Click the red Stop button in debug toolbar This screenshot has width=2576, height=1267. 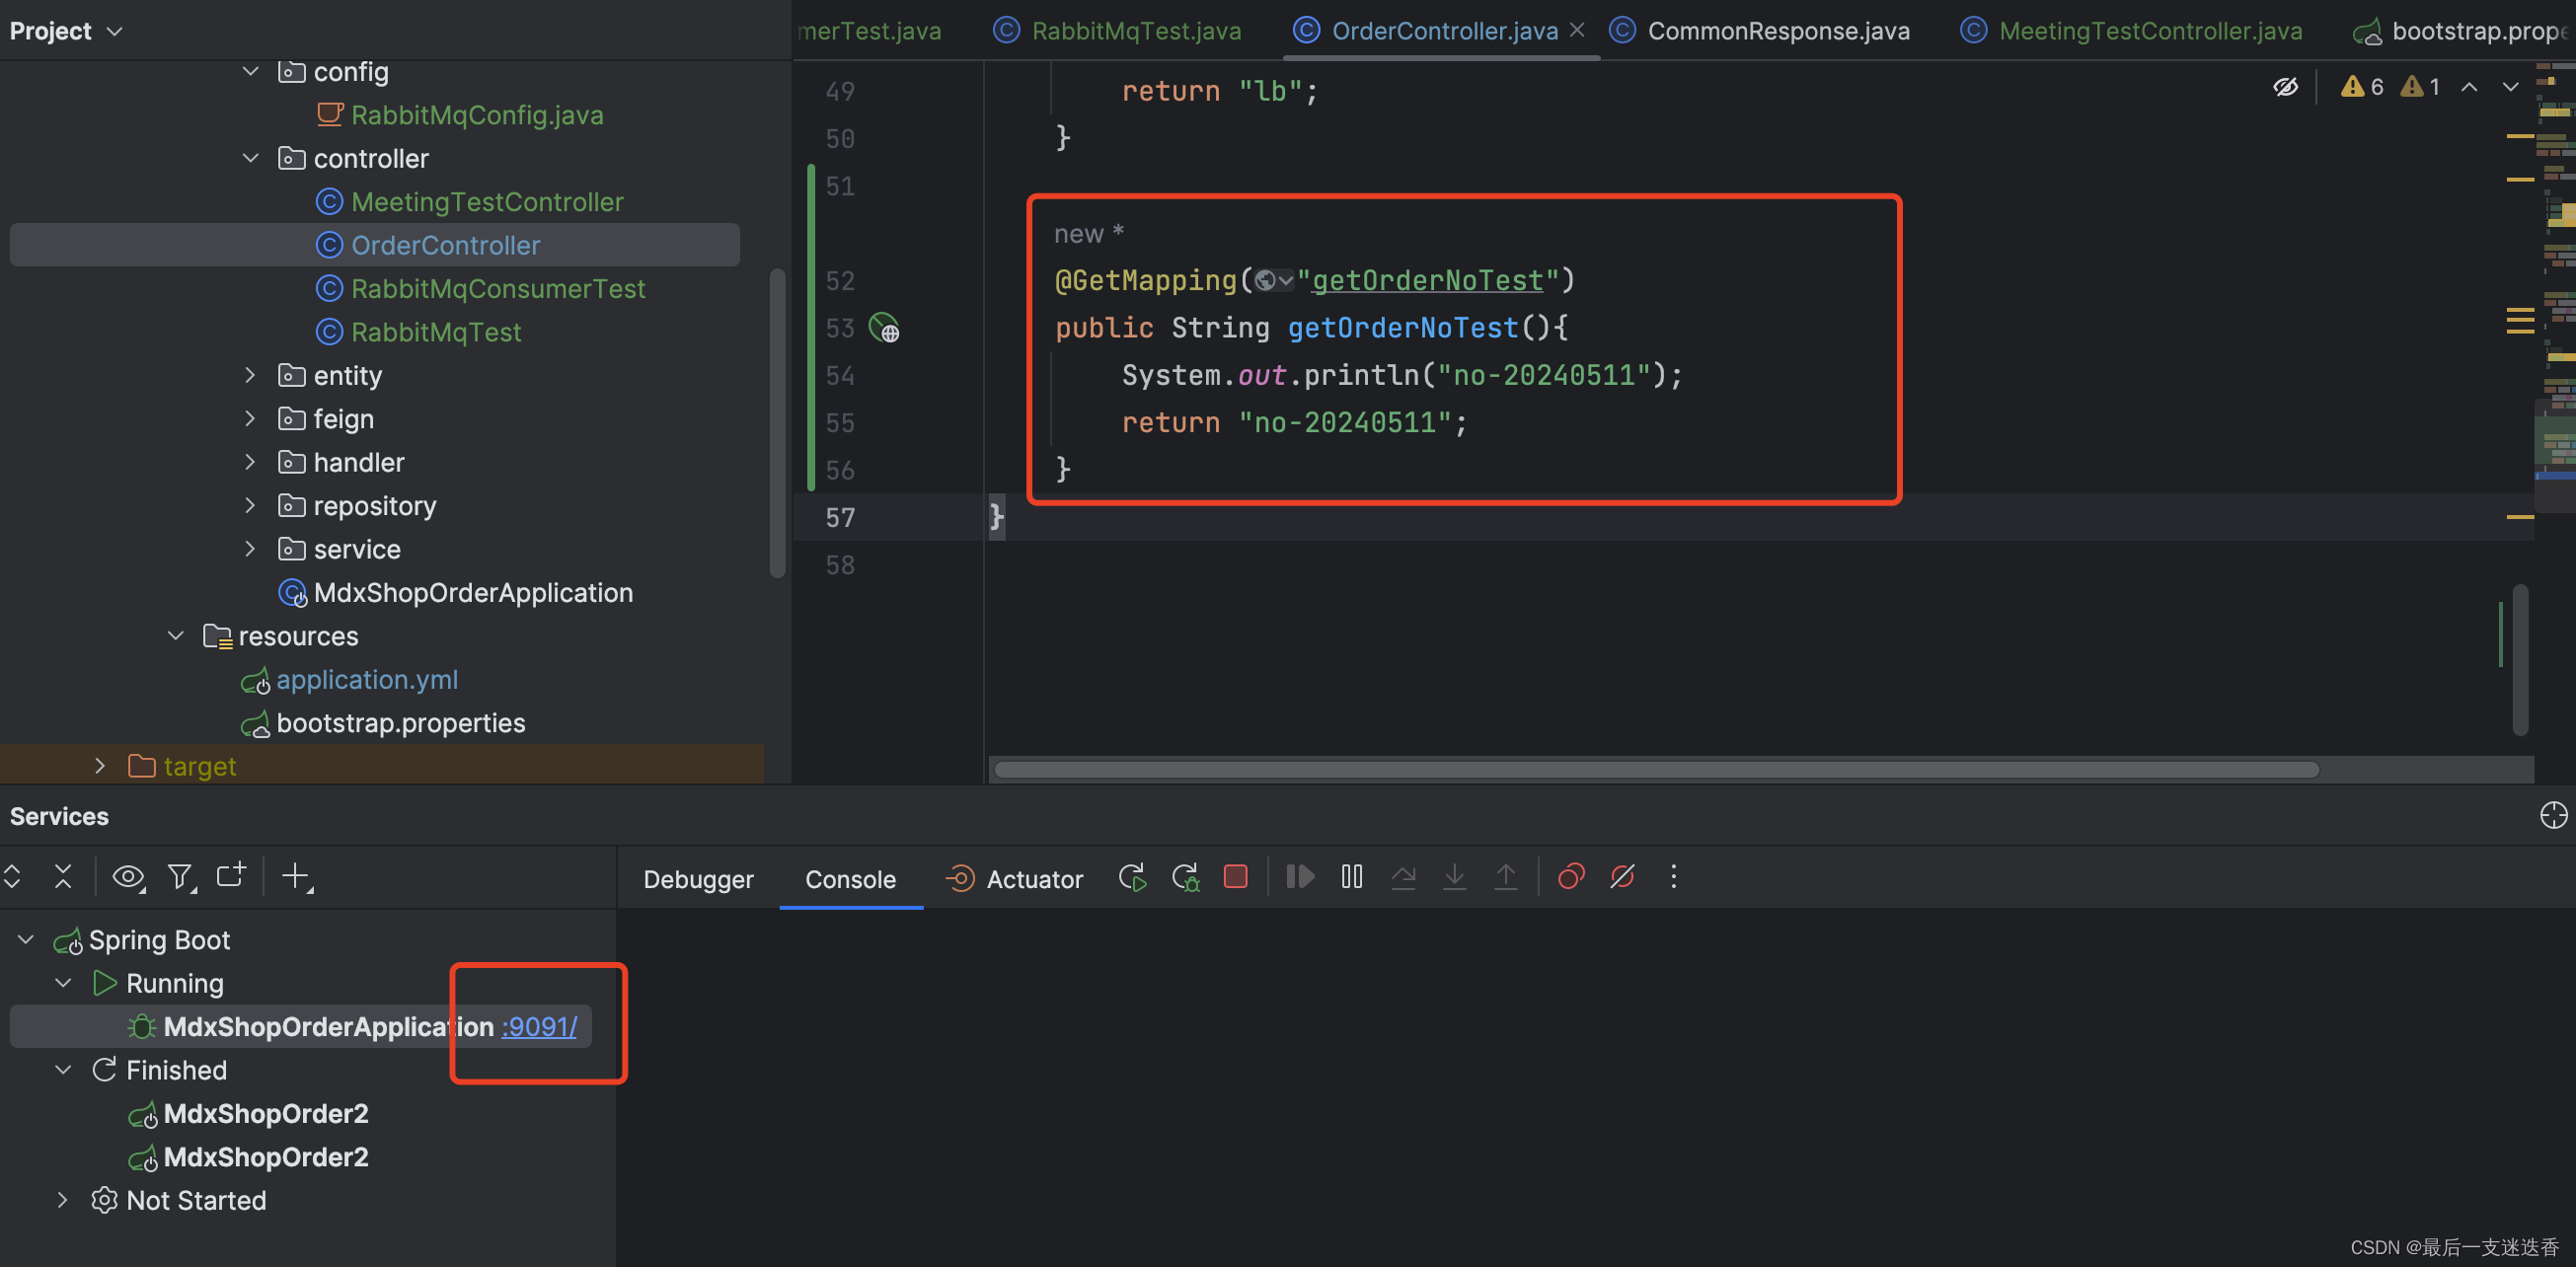pos(1235,877)
